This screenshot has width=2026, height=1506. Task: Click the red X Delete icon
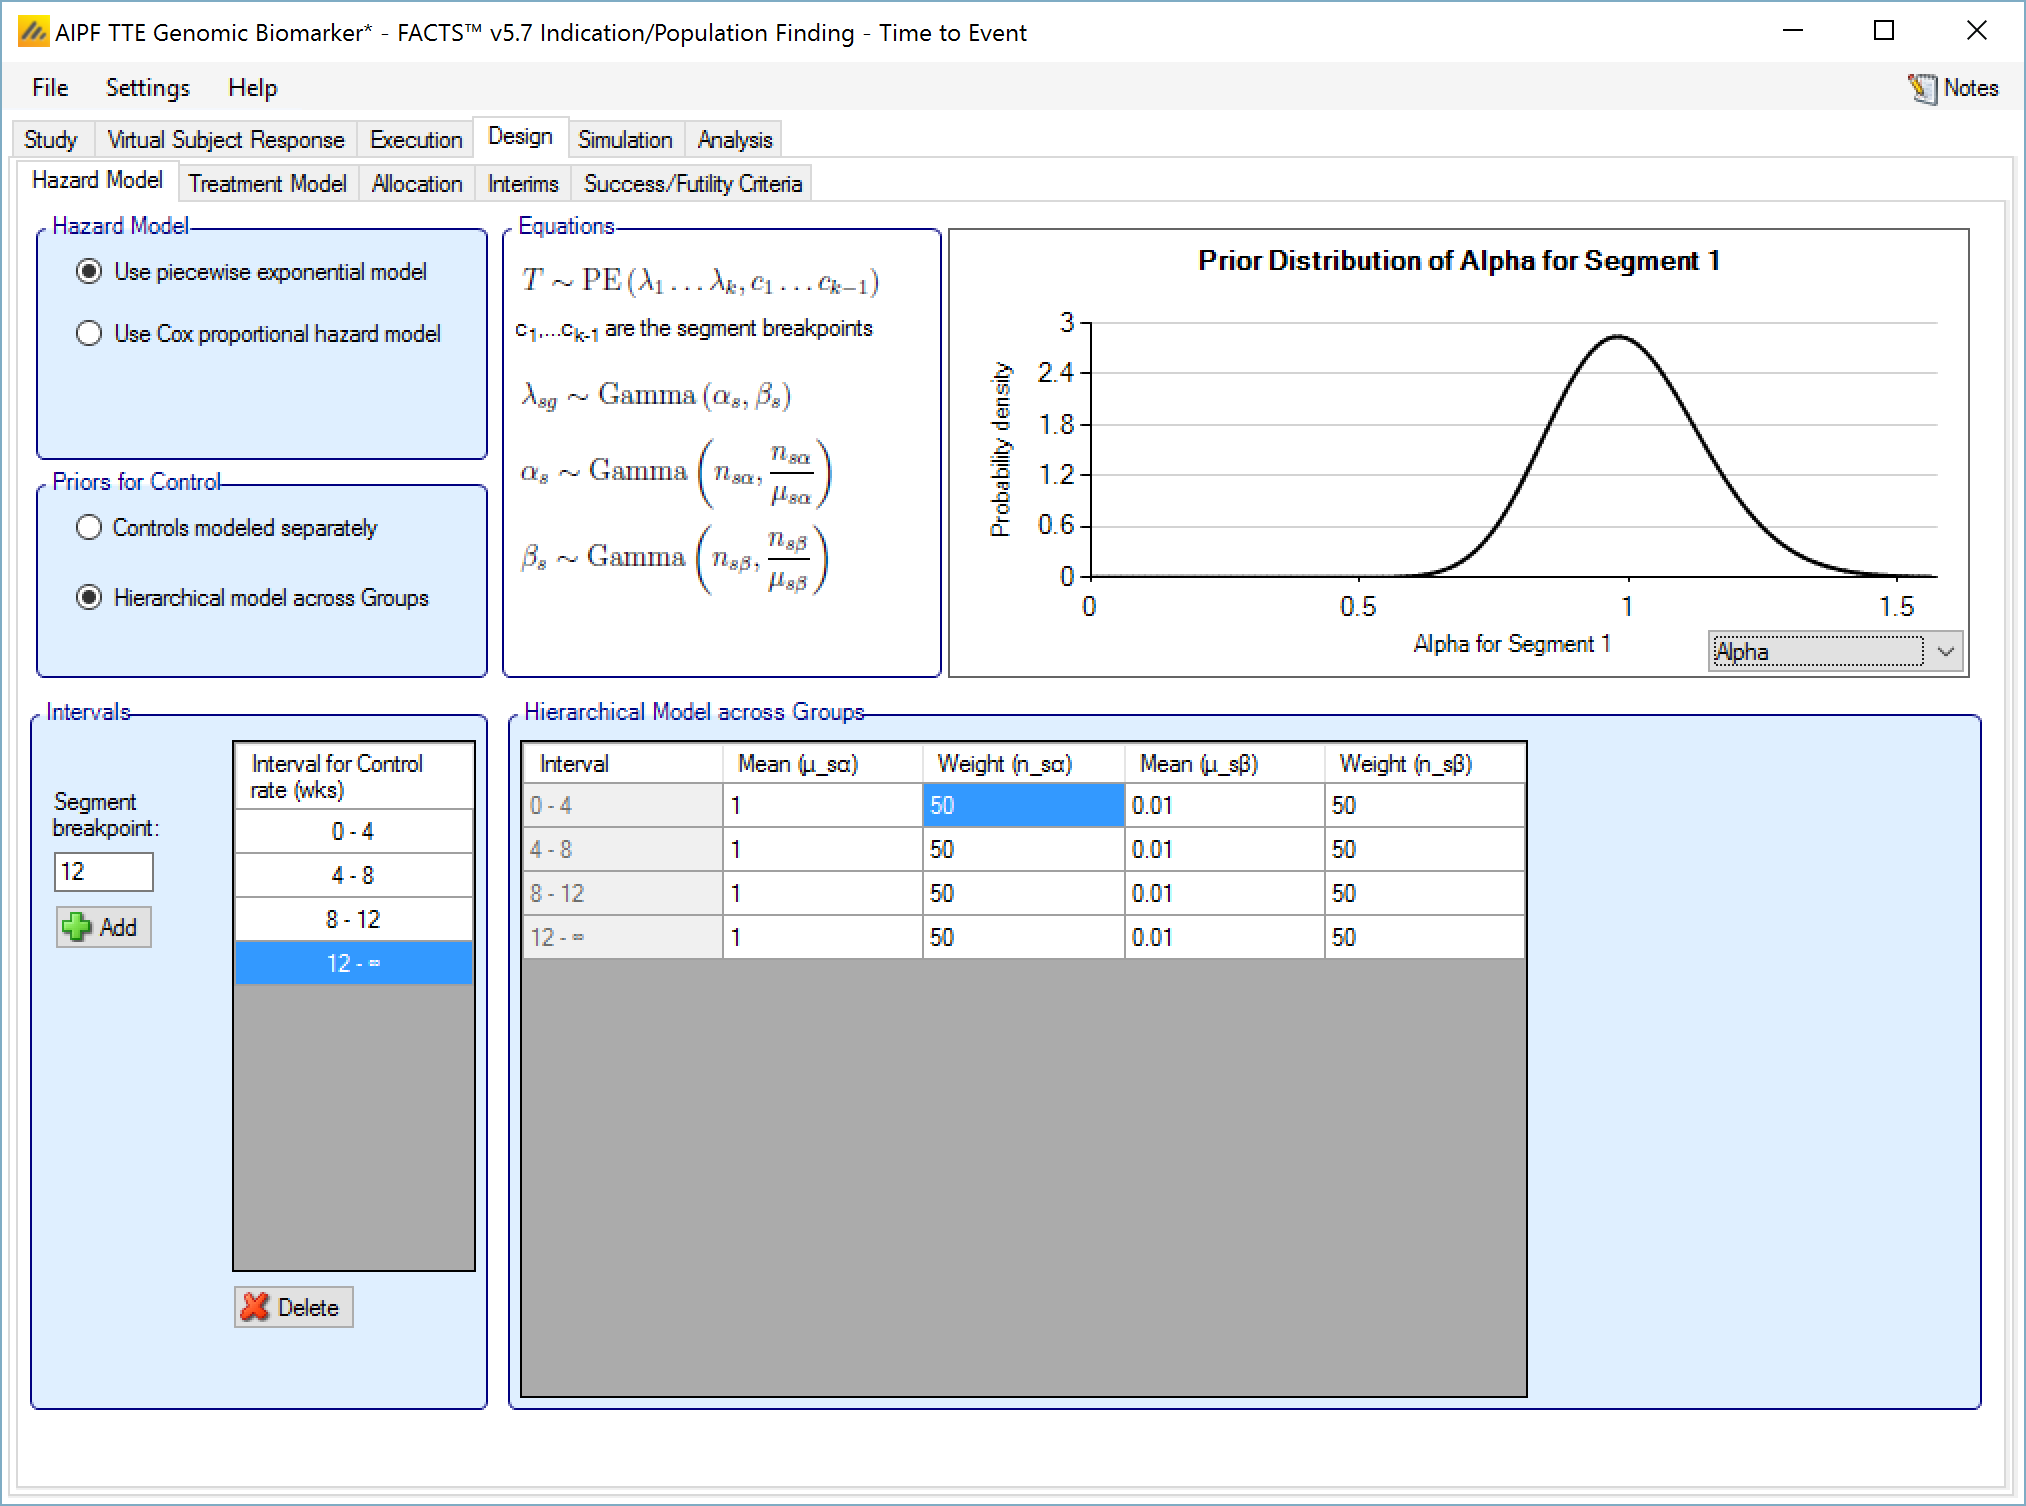(x=256, y=1307)
